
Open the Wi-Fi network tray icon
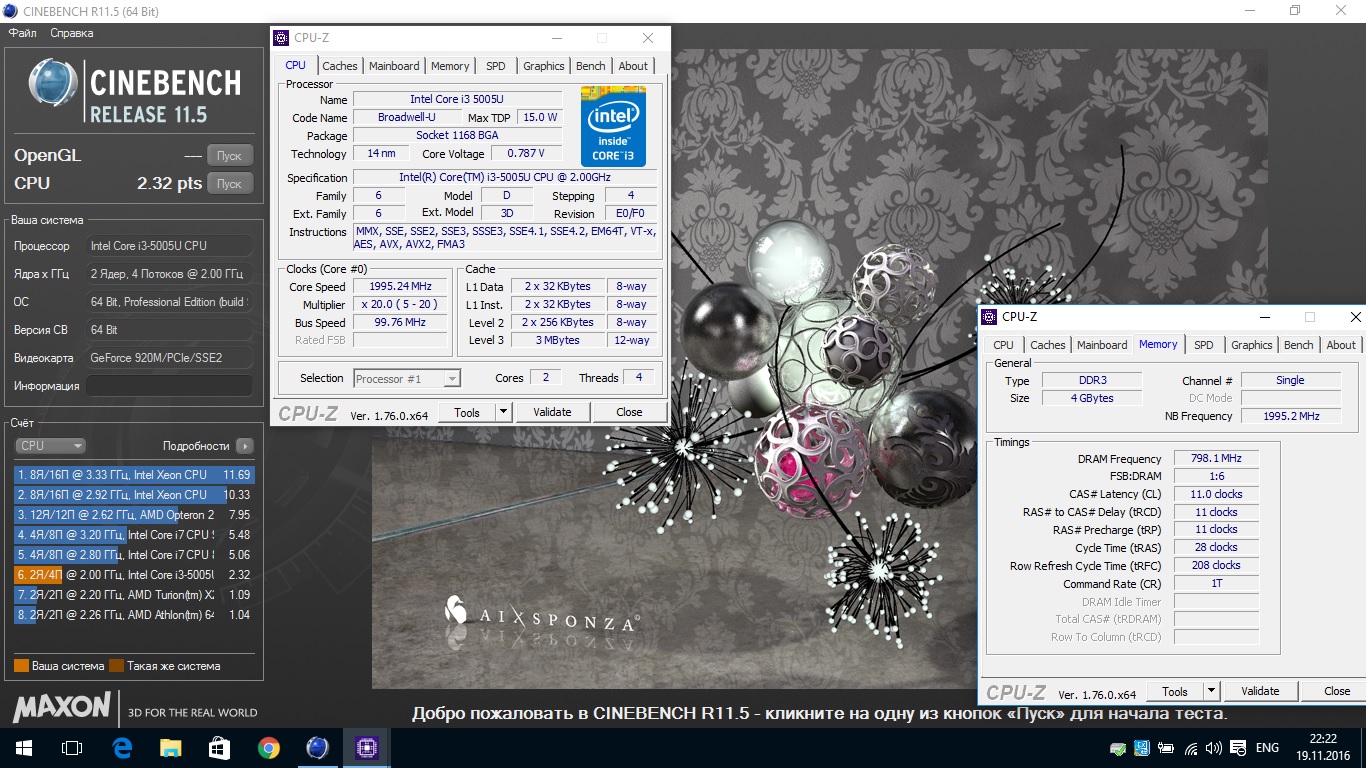1190,748
